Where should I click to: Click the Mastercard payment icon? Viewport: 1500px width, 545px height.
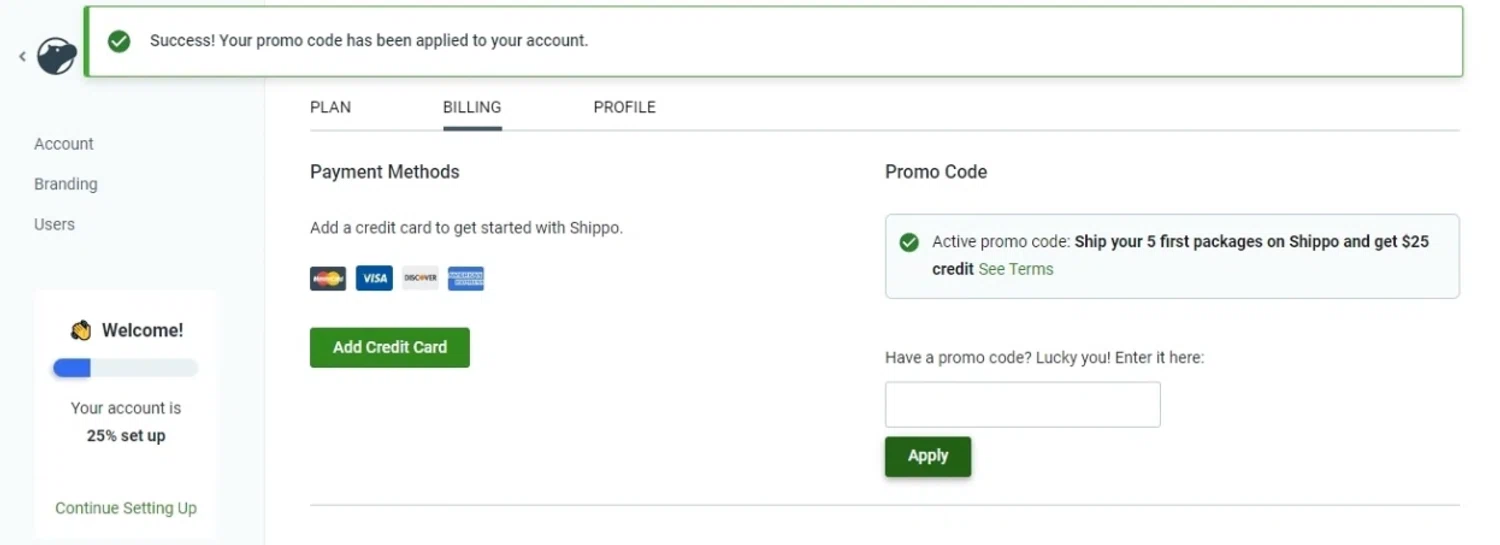[x=328, y=279]
